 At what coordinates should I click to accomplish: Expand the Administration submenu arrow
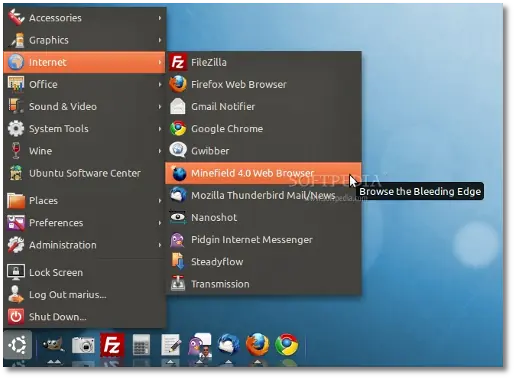click(x=160, y=245)
